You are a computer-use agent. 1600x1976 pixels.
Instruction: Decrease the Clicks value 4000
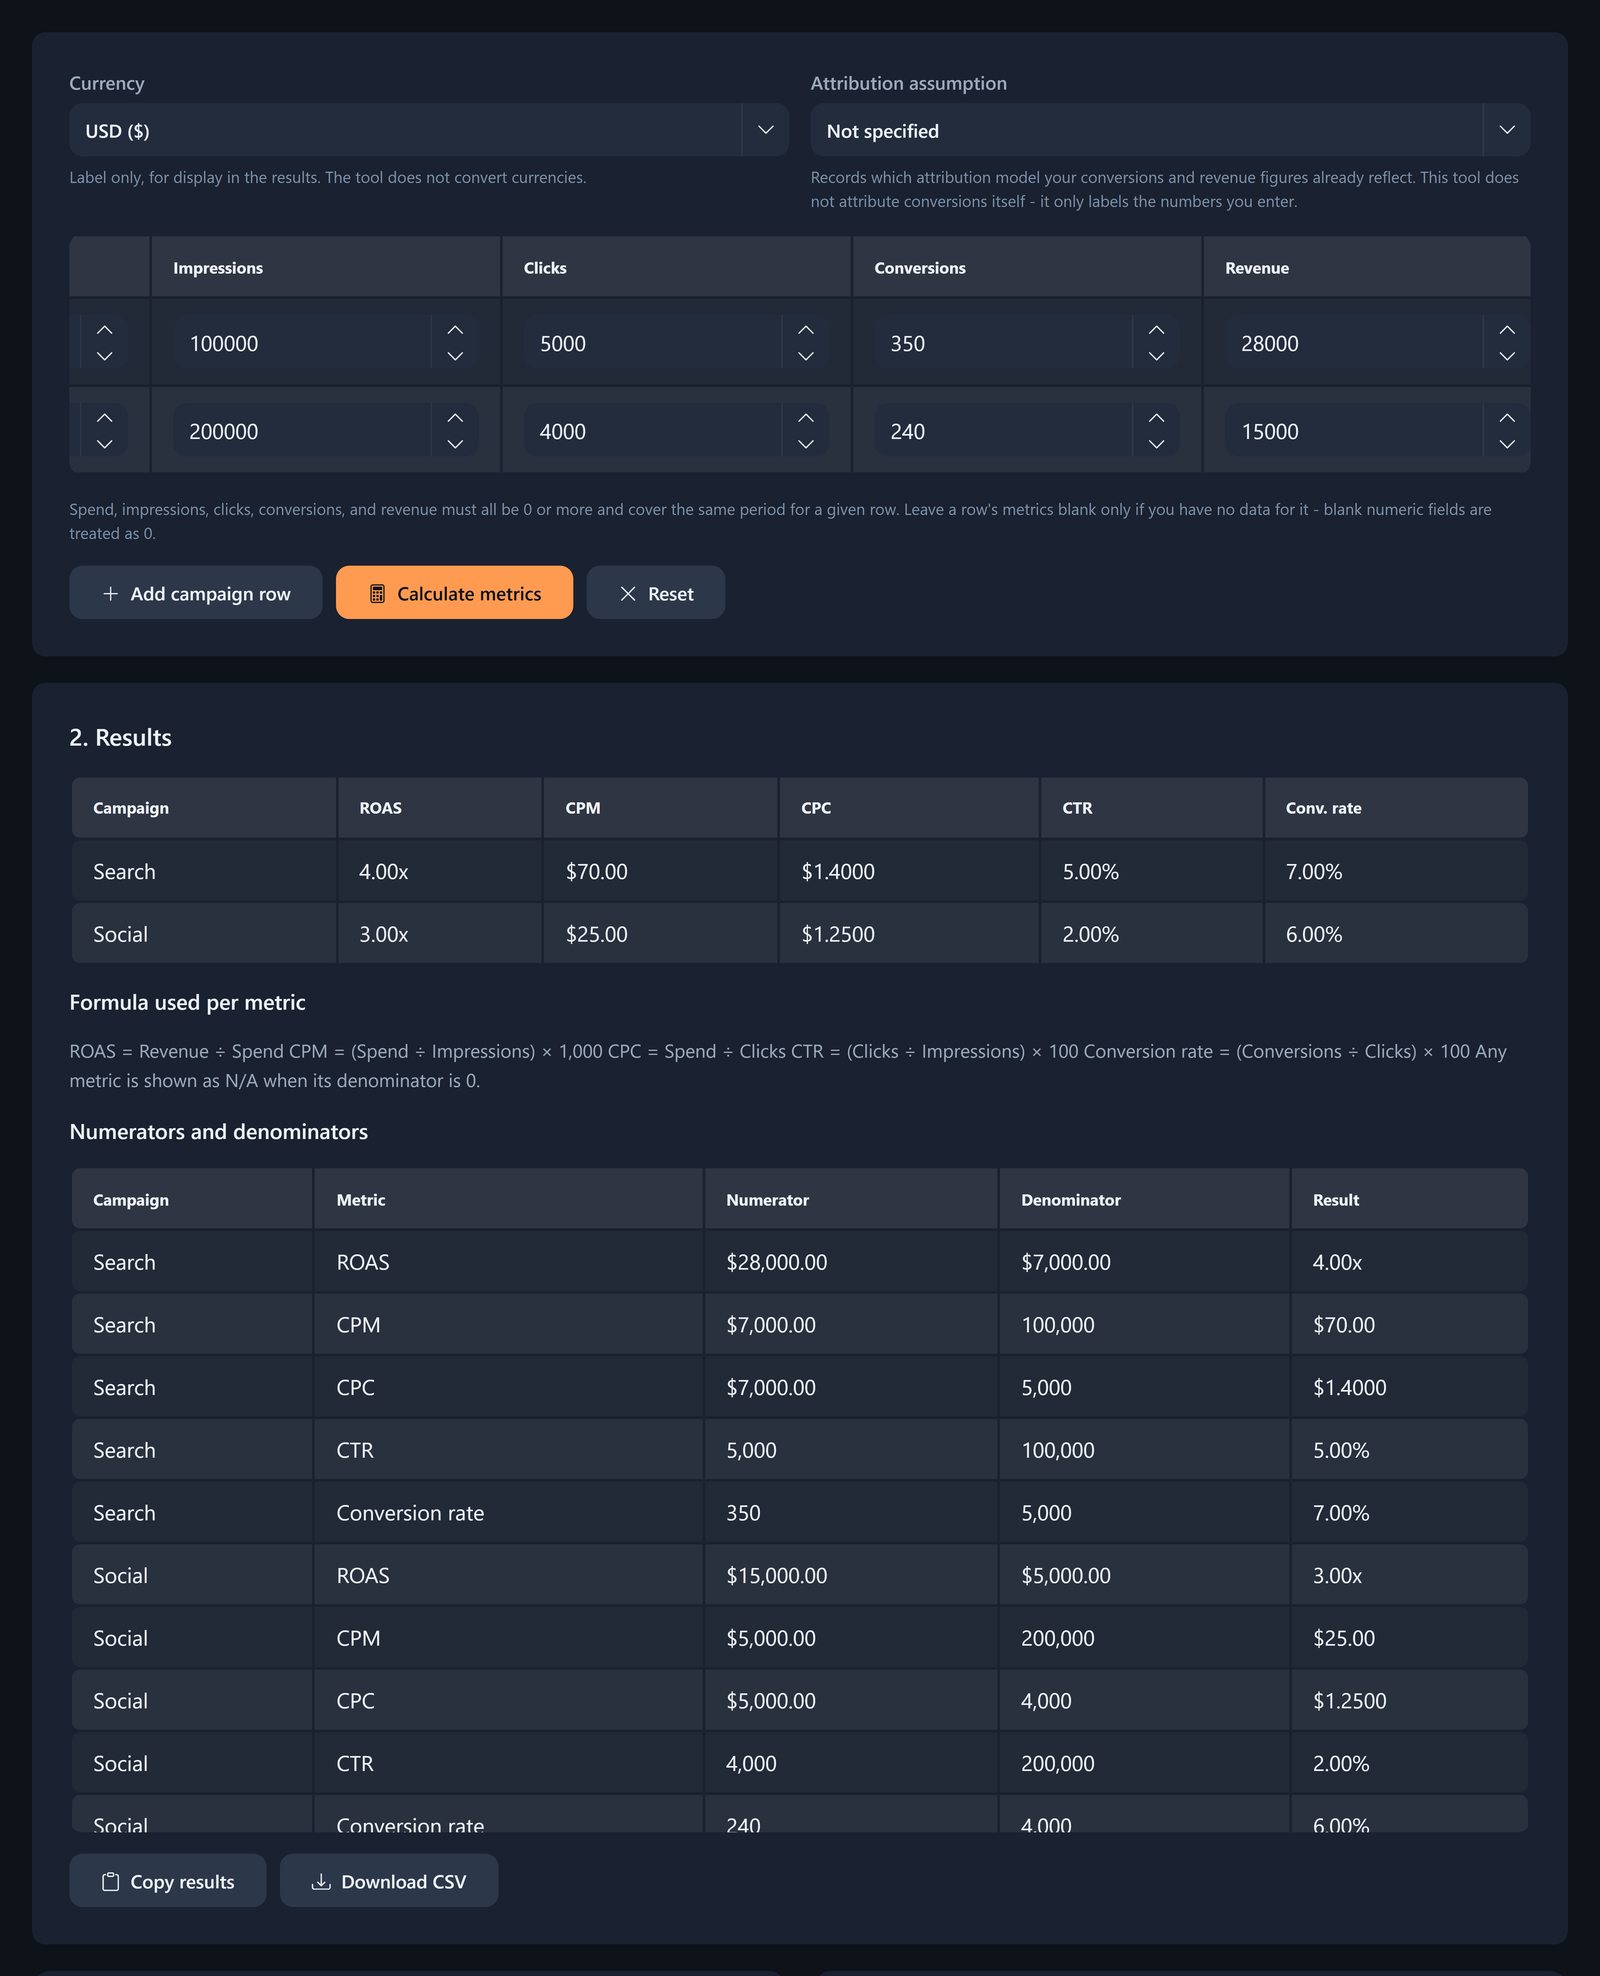(806, 444)
